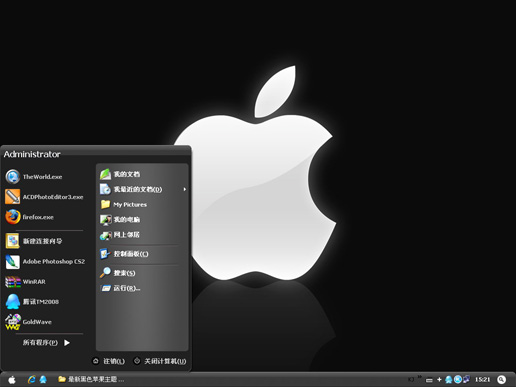Open ACDPhotoEditor3.exe from the start menu

pos(44,197)
